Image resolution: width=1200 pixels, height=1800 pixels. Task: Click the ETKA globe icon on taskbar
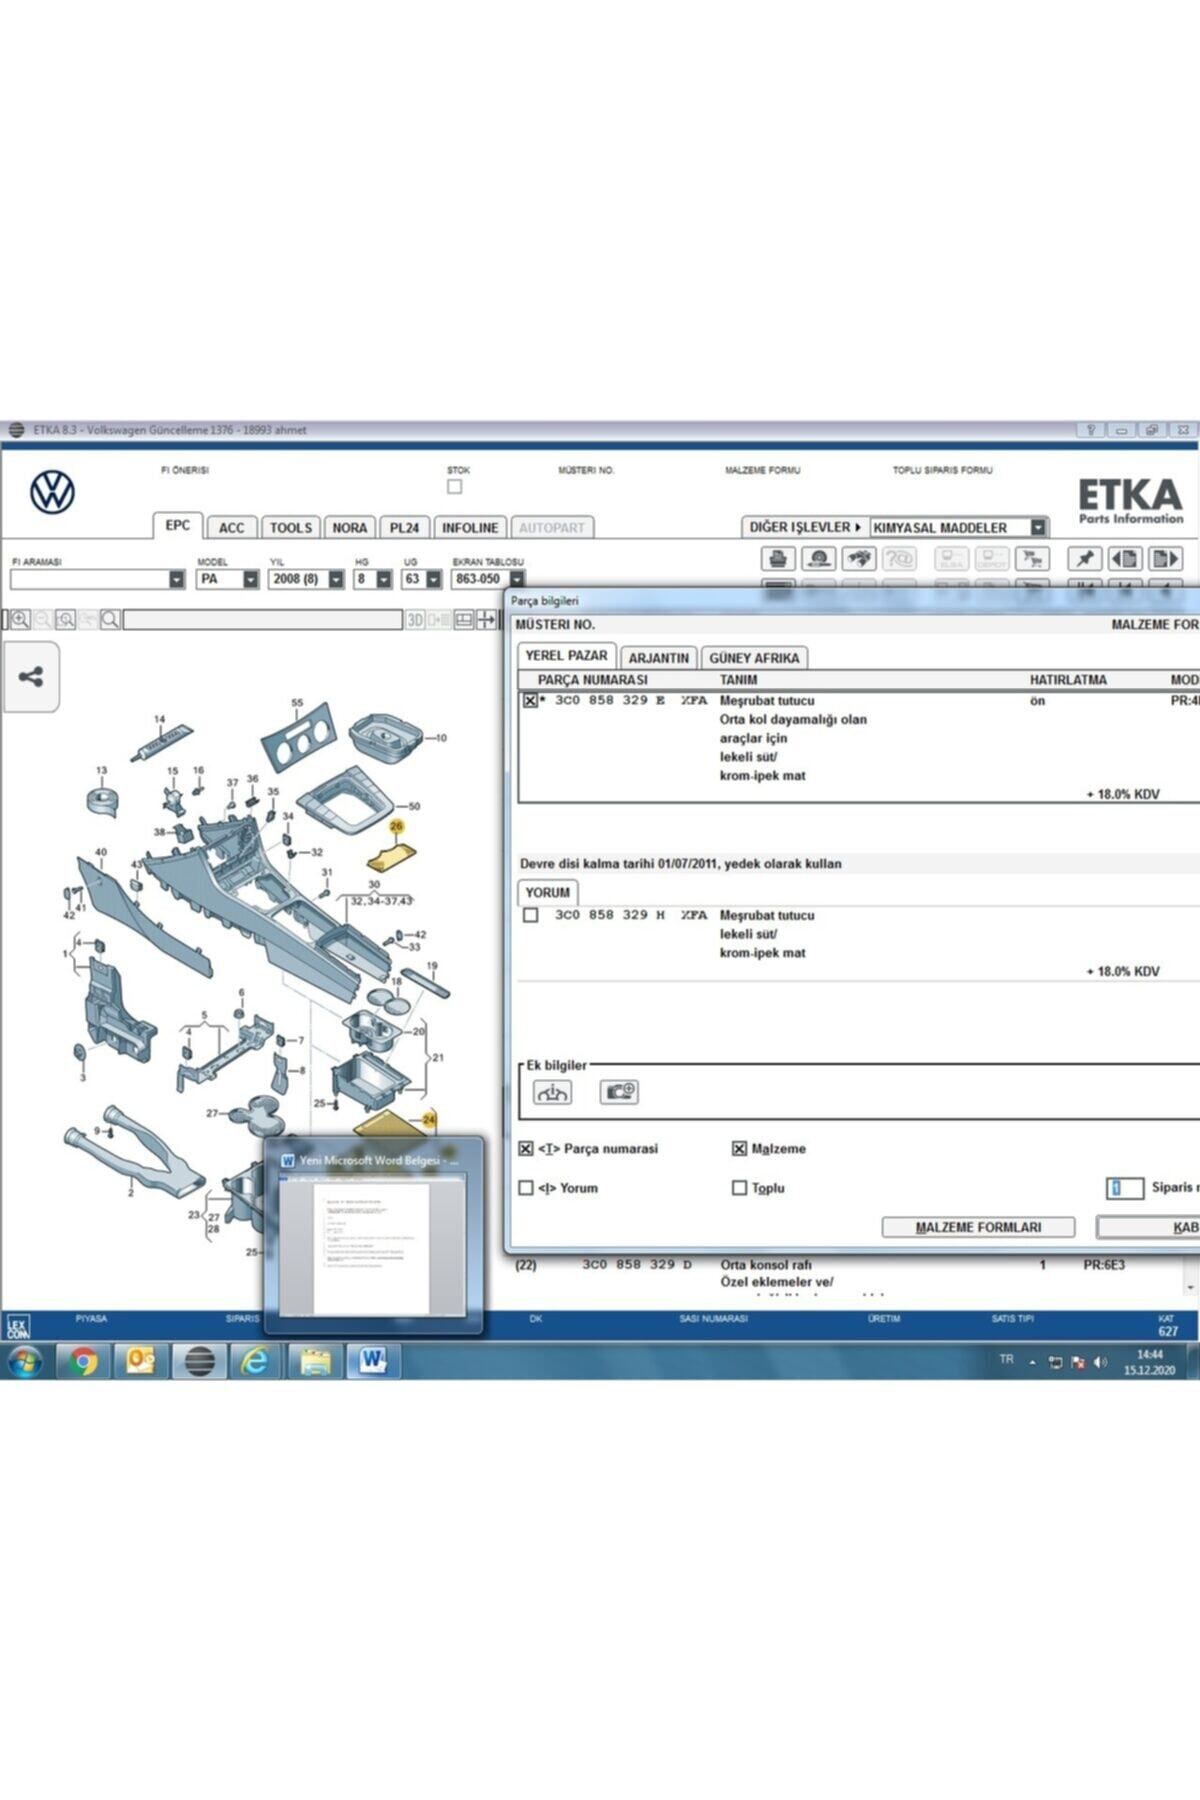pyautogui.click(x=199, y=1361)
